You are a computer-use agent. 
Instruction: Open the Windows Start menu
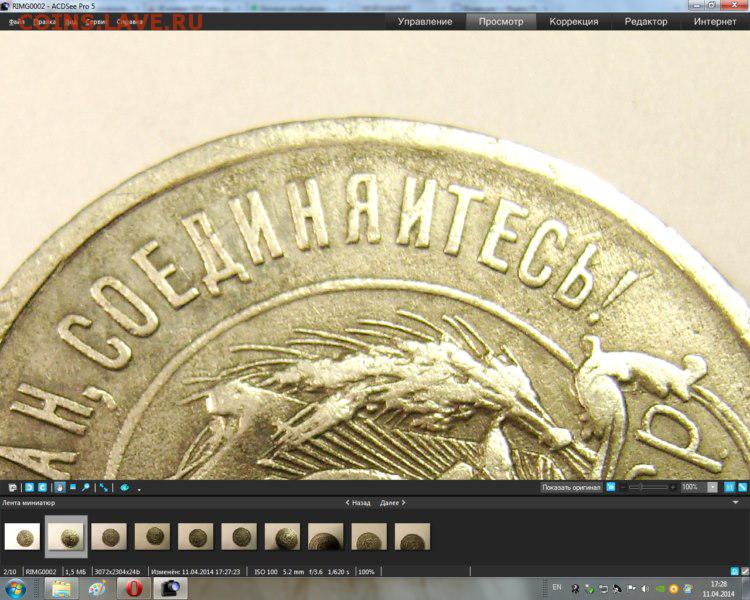click(x=16, y=589)
